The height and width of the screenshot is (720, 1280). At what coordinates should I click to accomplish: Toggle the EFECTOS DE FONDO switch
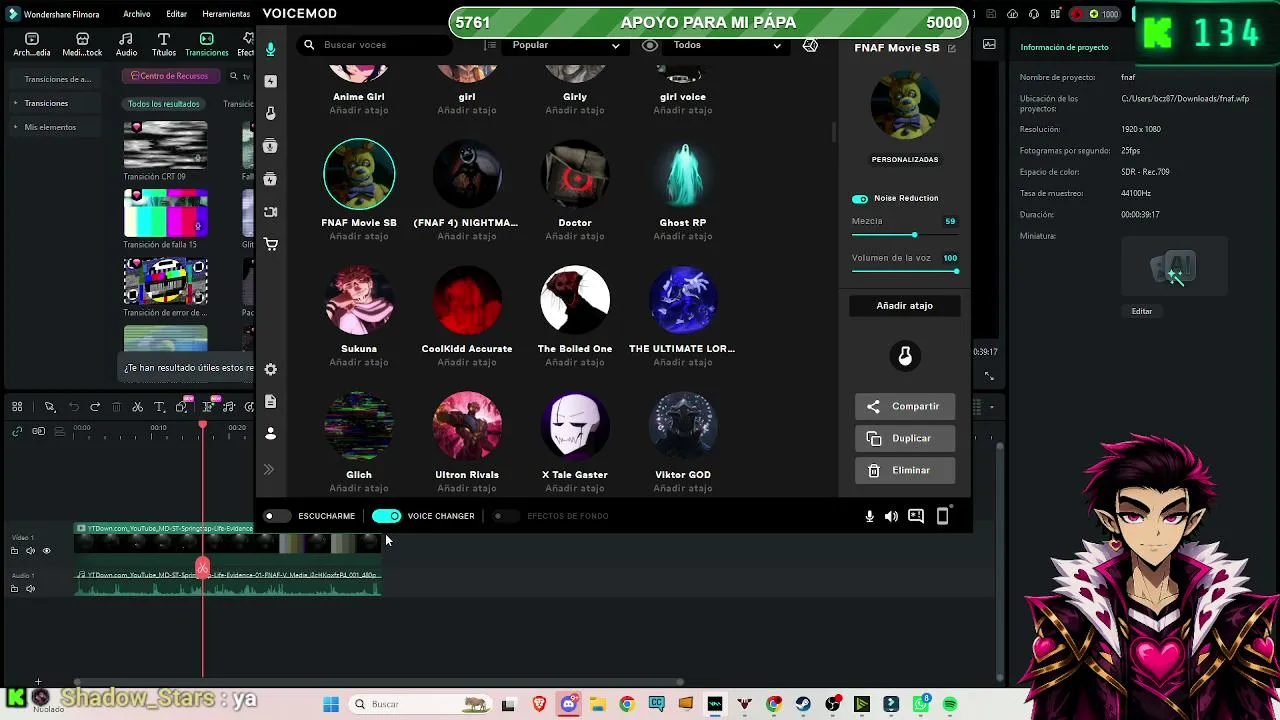point(506,516)
